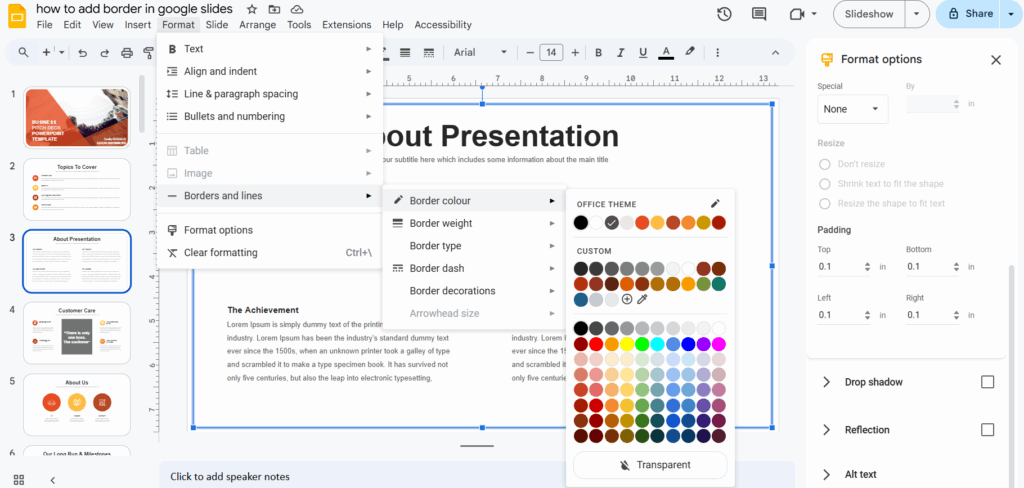Open version history clock icon
1024x488 pixels.
pos(724,14)
